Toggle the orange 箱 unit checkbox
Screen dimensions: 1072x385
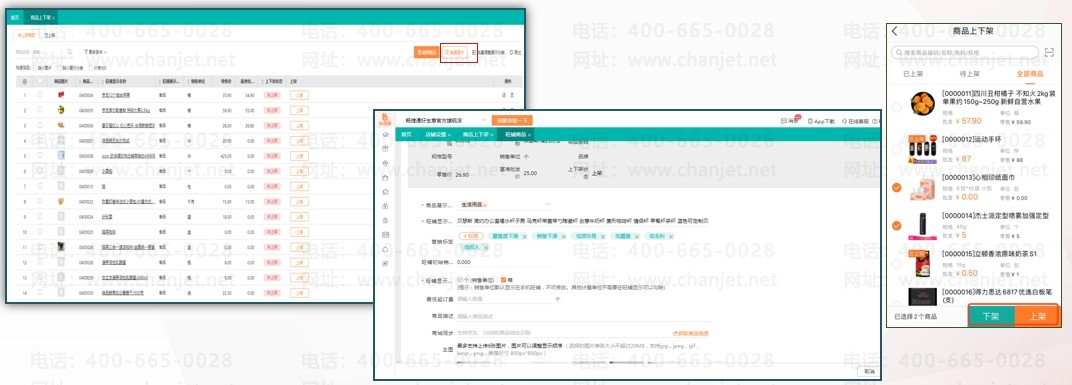pyautogui.click(x=504, y=280)
